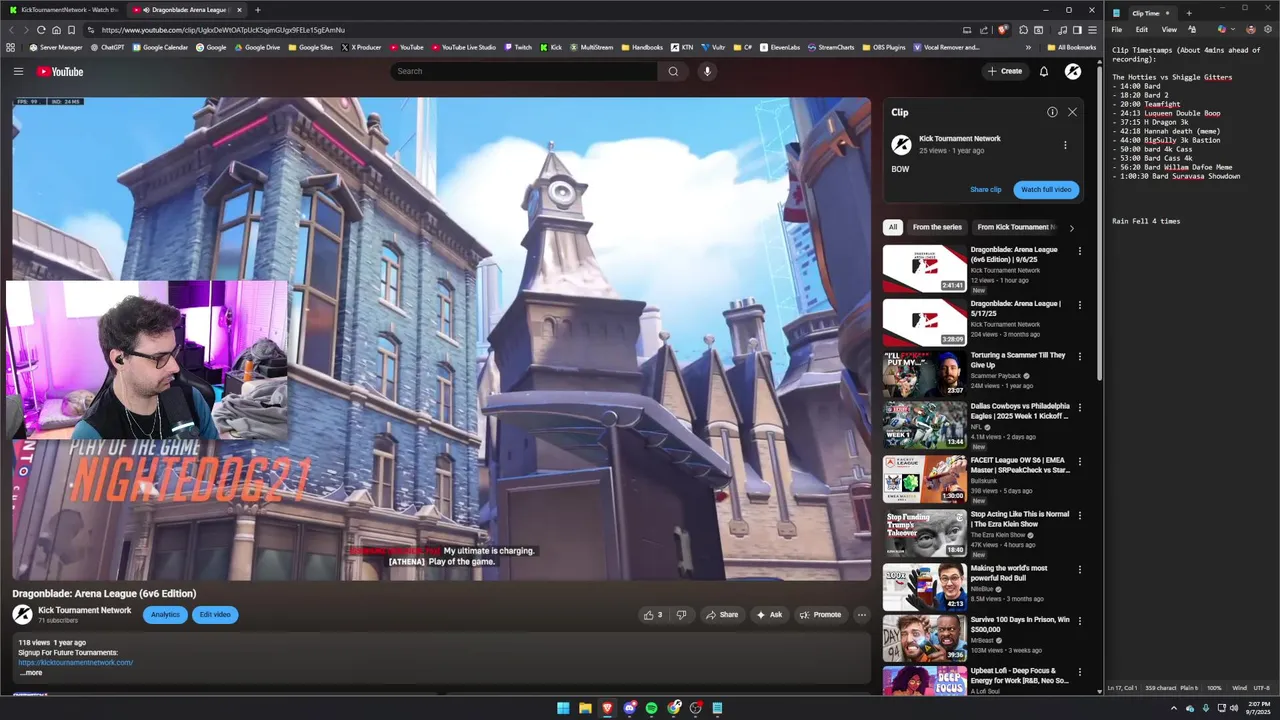The image size is (1280, 720).
Task: Select From Kick Tournament Network chip
Action: tap(1016, 227)
